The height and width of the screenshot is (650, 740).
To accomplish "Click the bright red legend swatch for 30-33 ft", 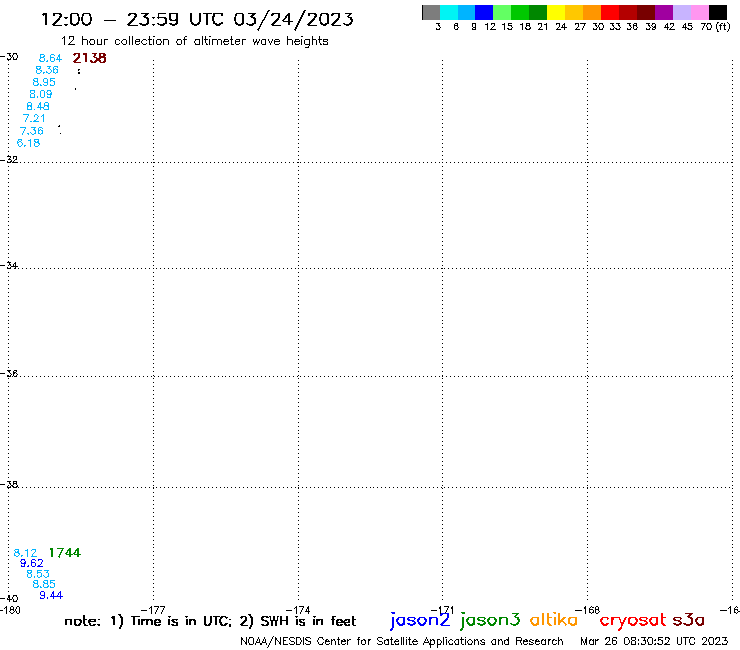I will pyautogui.click(x=610, y=12).
